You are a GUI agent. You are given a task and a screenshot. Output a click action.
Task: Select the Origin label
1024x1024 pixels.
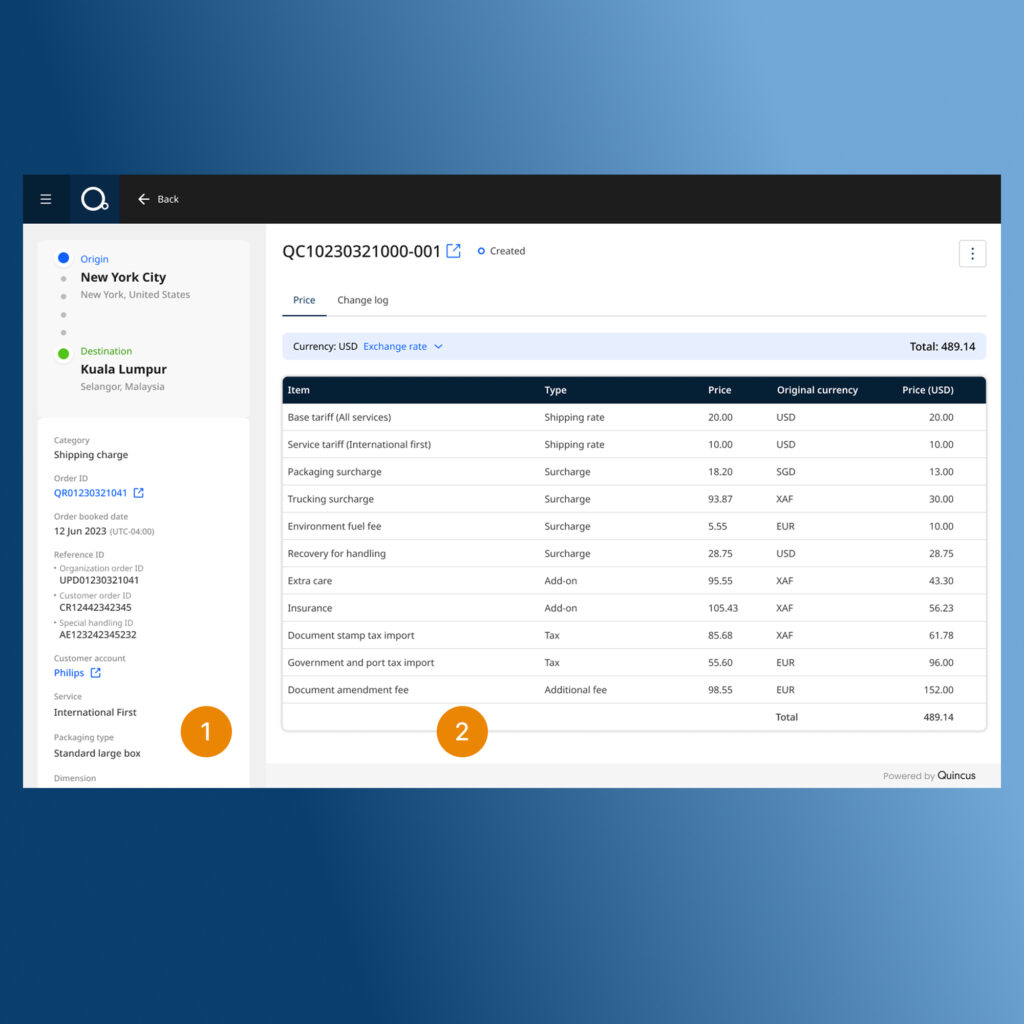94,259
